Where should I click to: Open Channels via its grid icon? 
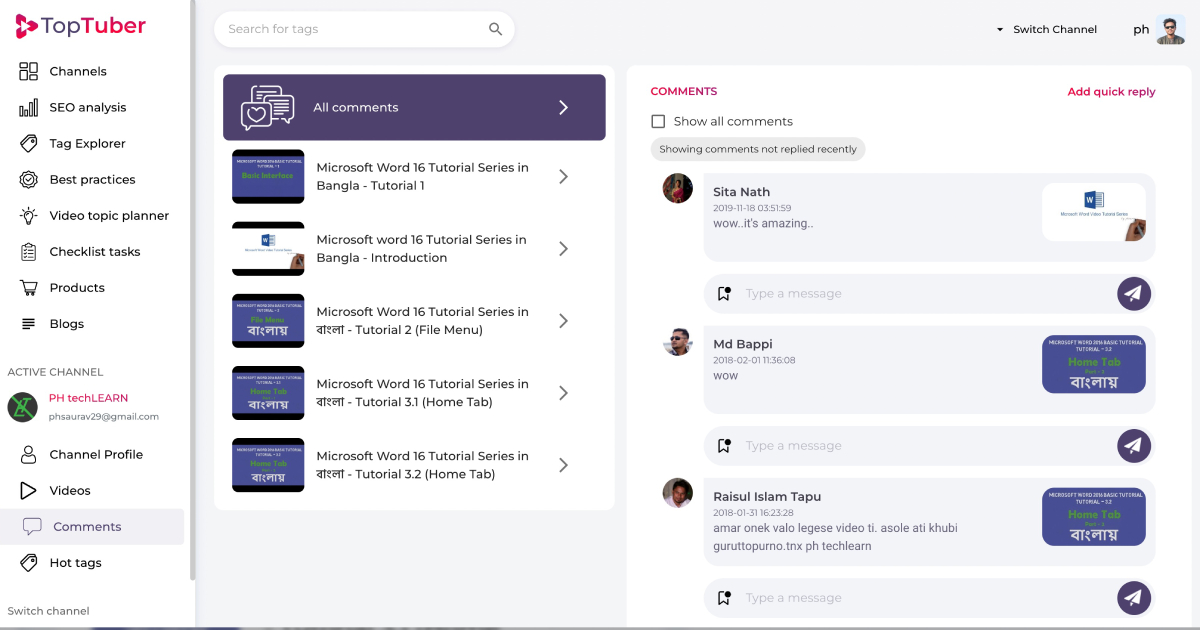29,71
